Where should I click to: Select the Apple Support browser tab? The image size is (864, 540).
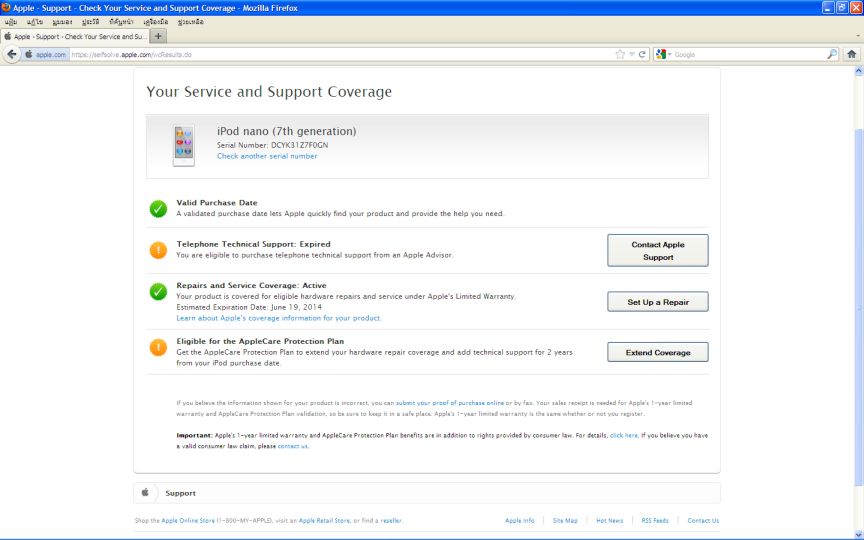pos(75,36)
